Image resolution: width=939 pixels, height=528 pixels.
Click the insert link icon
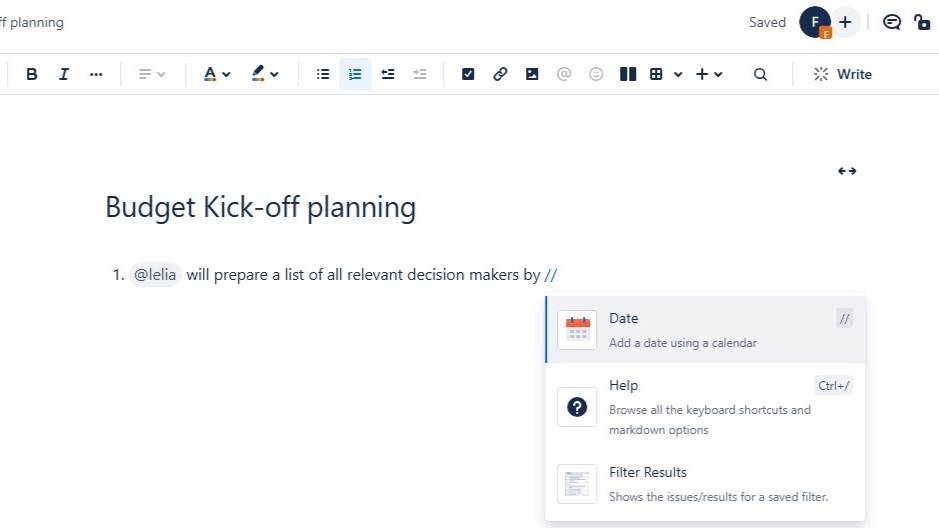[500, 74]
